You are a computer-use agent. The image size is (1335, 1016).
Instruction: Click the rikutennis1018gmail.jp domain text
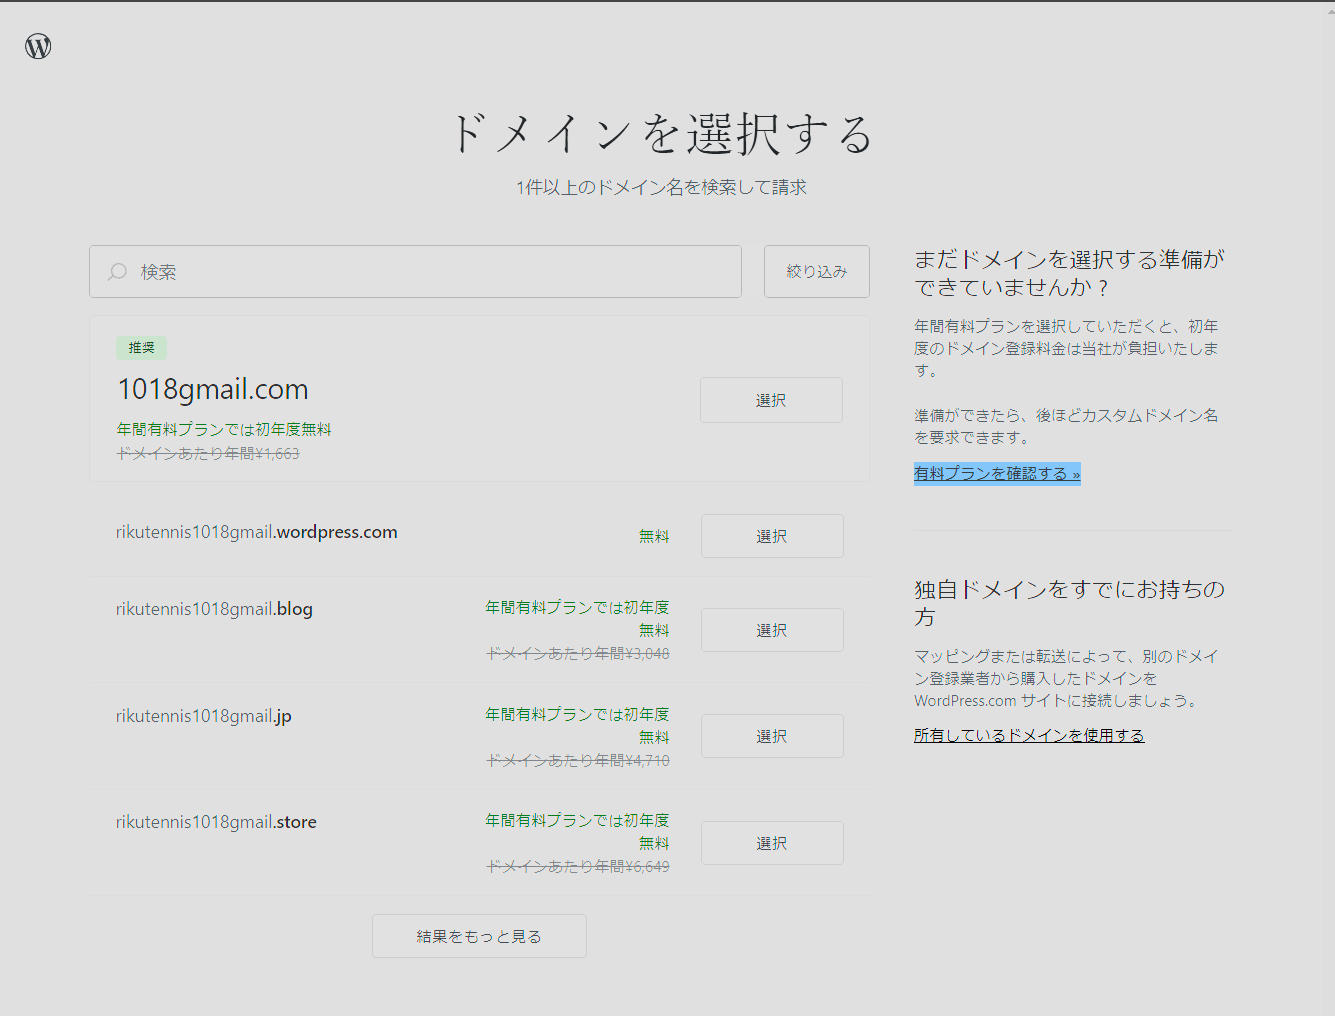(204, 716)
